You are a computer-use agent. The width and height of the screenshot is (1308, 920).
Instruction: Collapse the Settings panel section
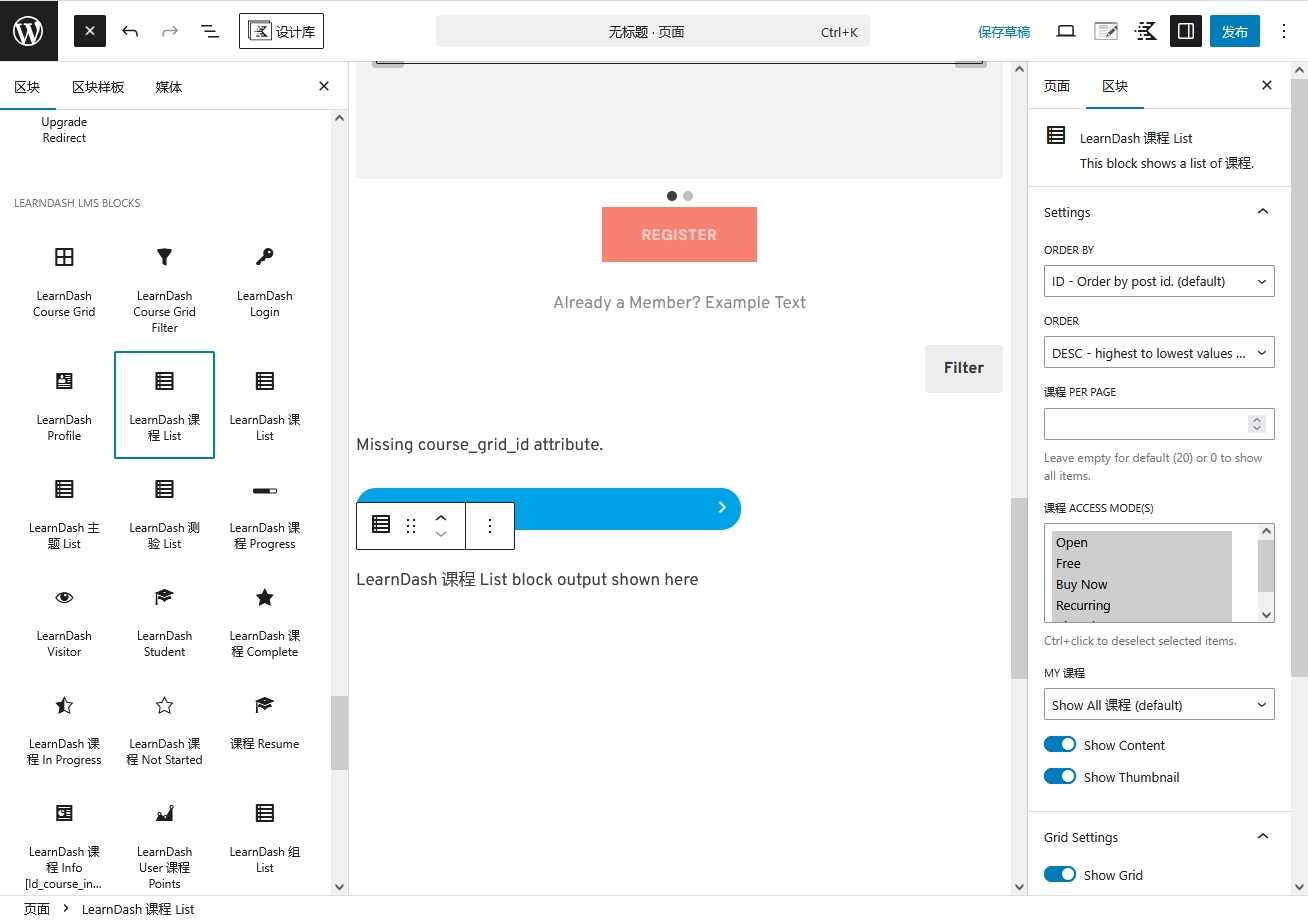click(x=1159, y=212)
